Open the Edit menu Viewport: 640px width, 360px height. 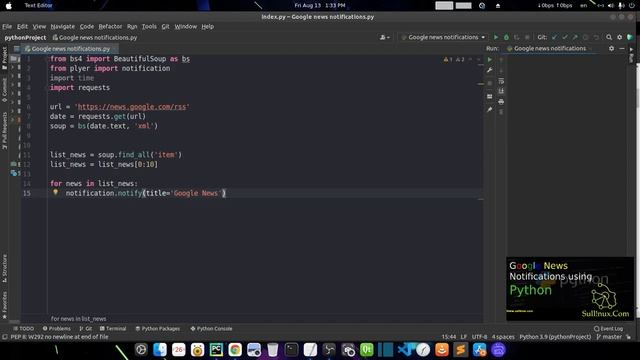pyautogui.click(x=22, y=27)
